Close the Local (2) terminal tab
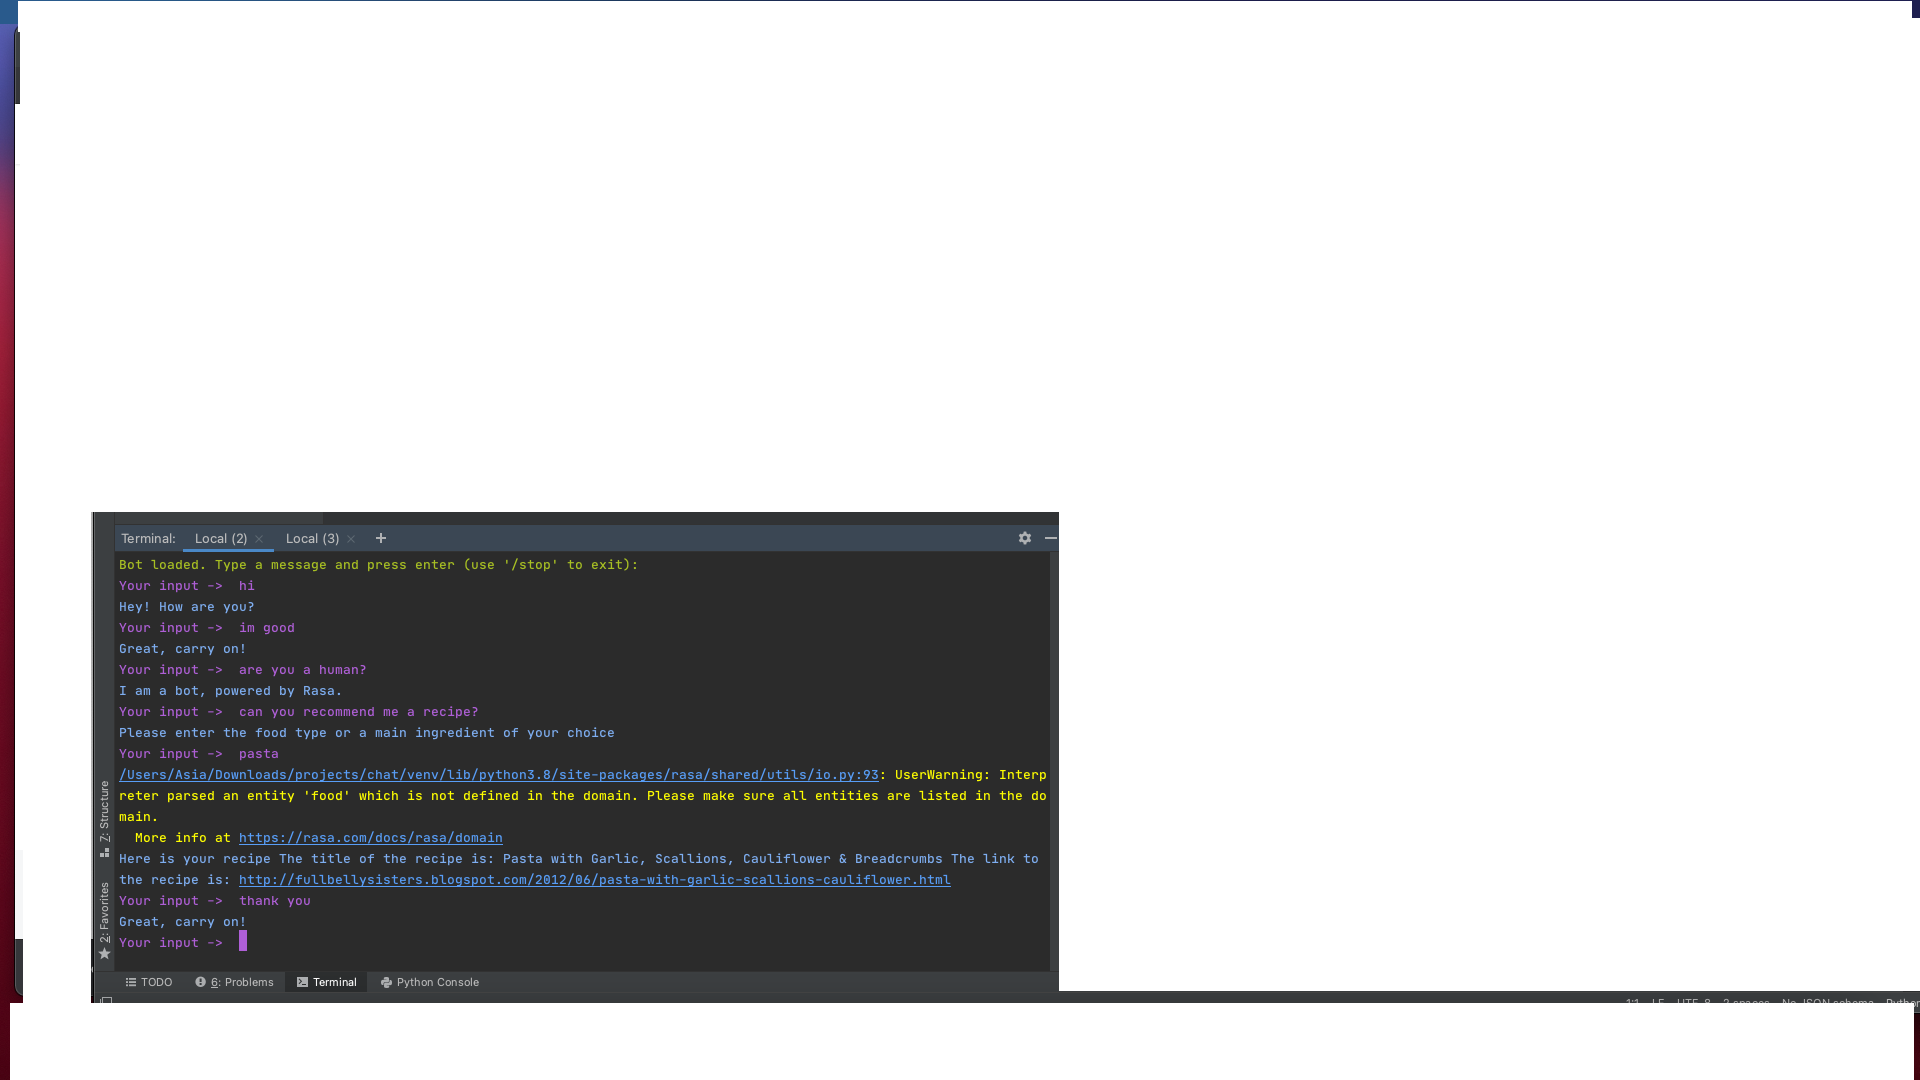 click(259, 539)
